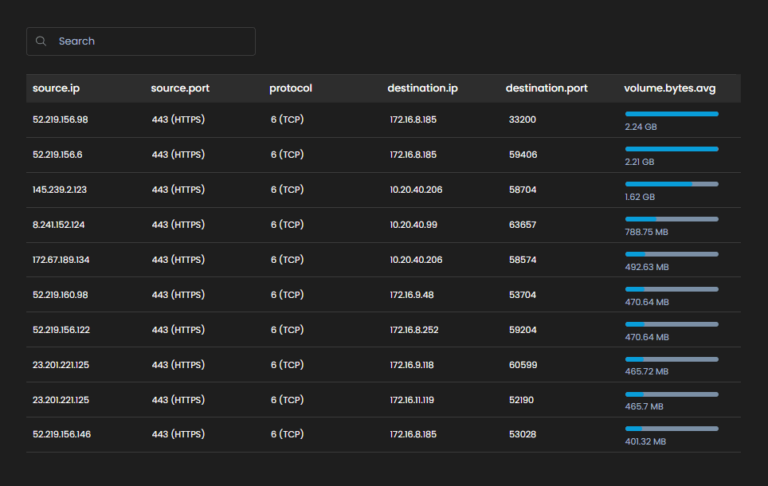The image size is (768, 486).
Task: Sort by volume.bytes.avg column header
Action: [670, 88]
